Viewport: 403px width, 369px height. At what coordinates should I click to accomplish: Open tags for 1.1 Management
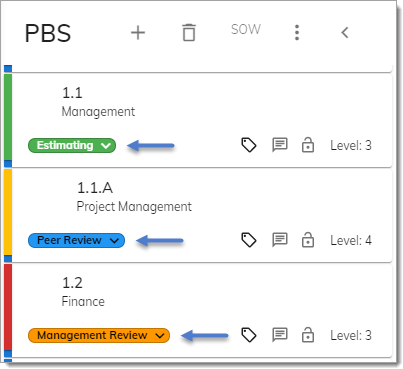(x=249, y=145)
